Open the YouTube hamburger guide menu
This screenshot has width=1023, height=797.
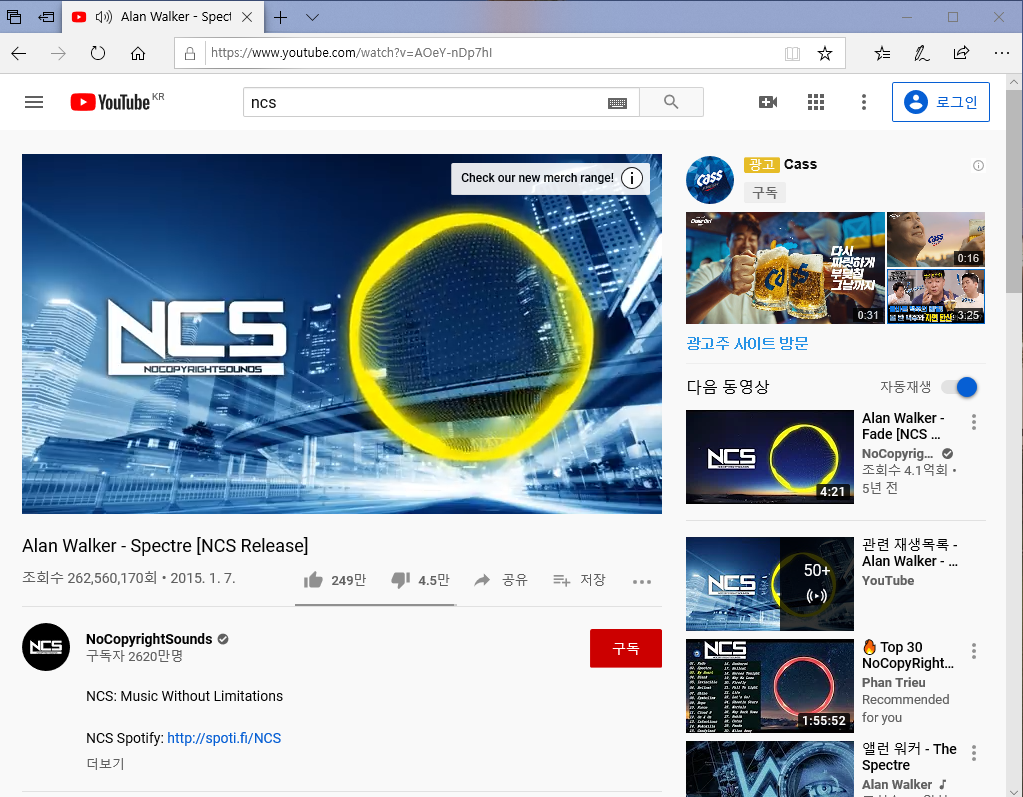34,102
